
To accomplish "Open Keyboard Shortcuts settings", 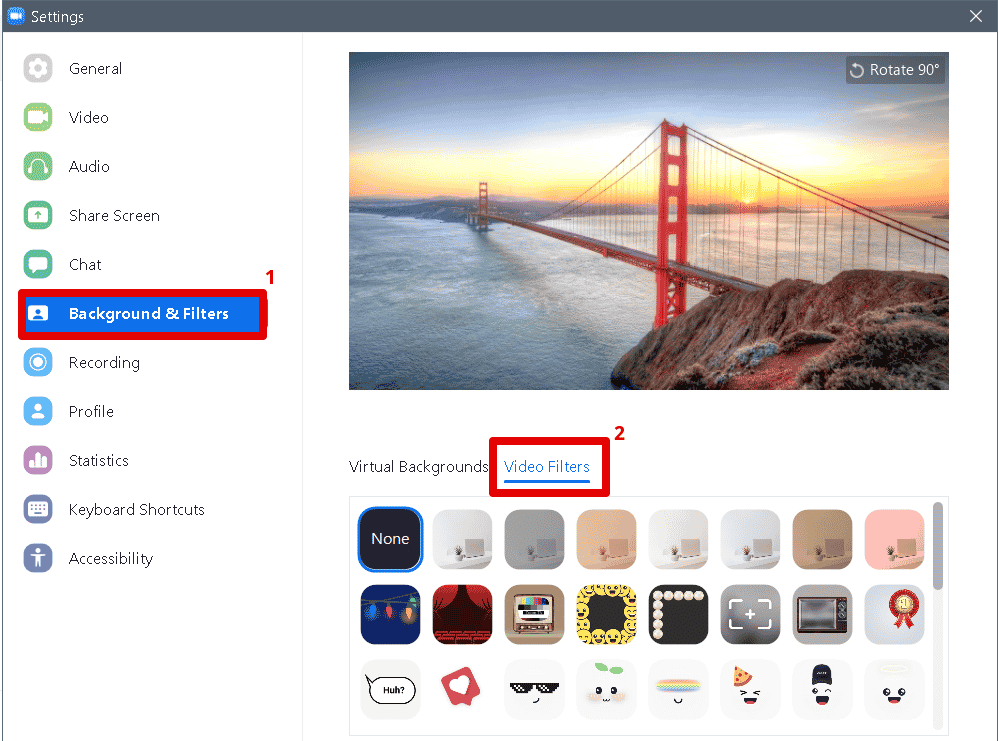I will click(x=136, y=510).
